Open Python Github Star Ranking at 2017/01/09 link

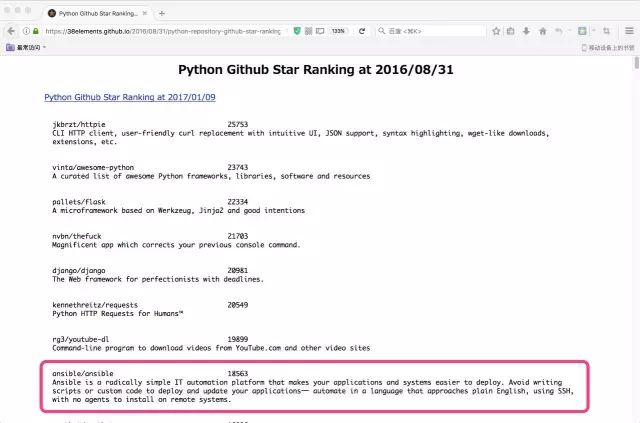point(130,97)
